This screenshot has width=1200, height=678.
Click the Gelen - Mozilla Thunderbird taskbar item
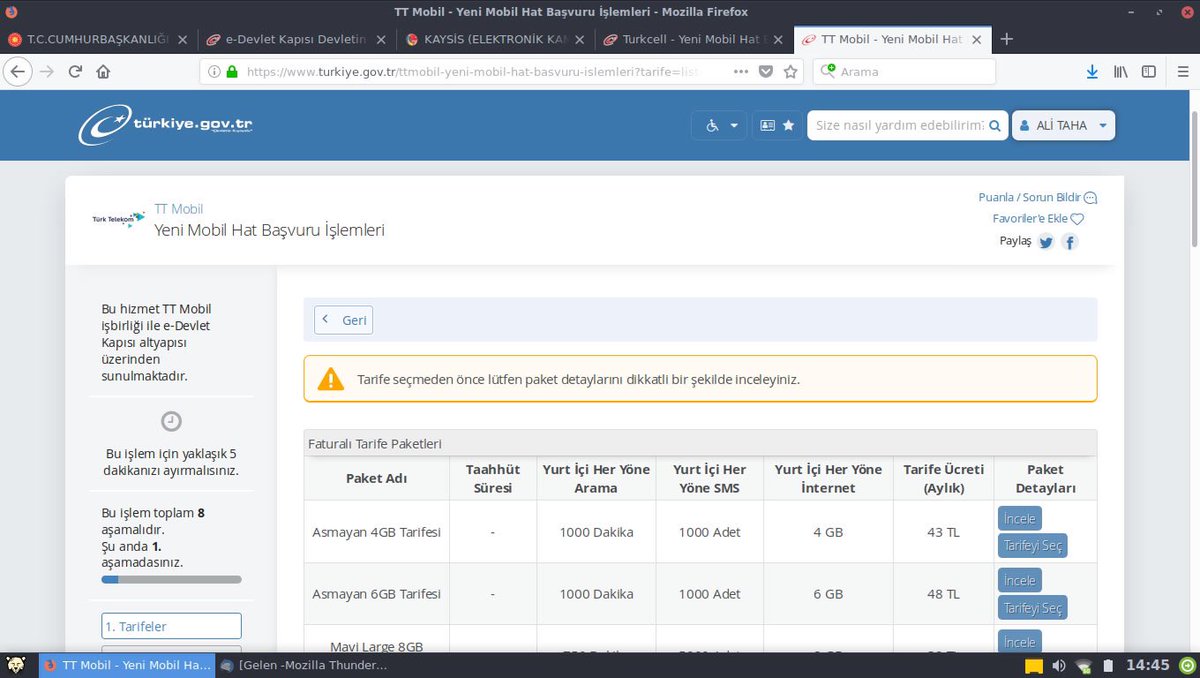coord(304,665)
